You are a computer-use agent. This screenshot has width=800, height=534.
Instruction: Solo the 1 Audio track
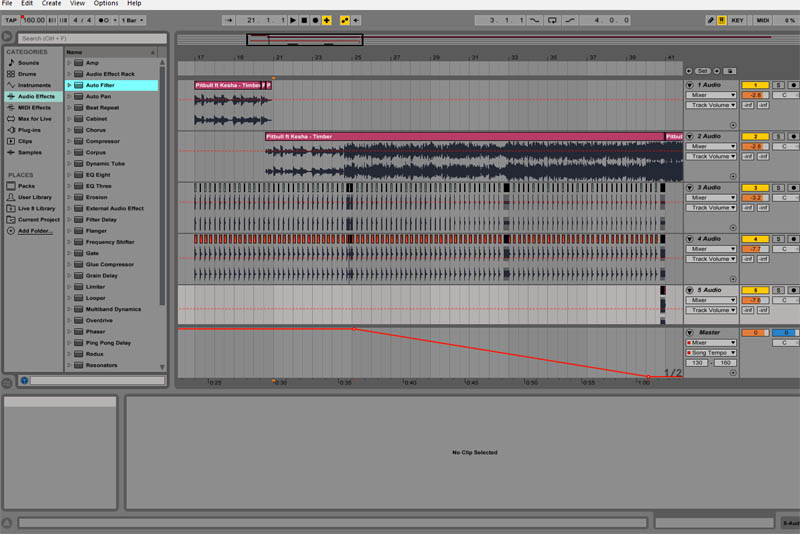click(x=778, y=85)
